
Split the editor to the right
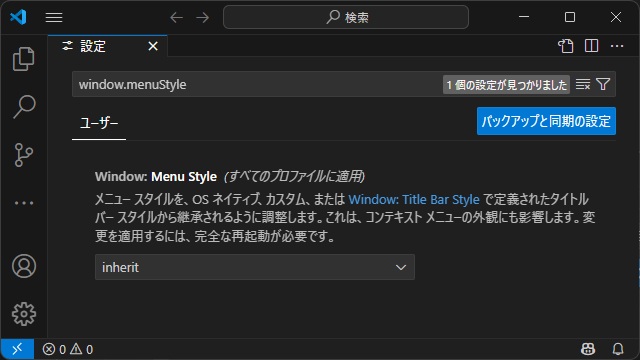(x=591, y=46)
